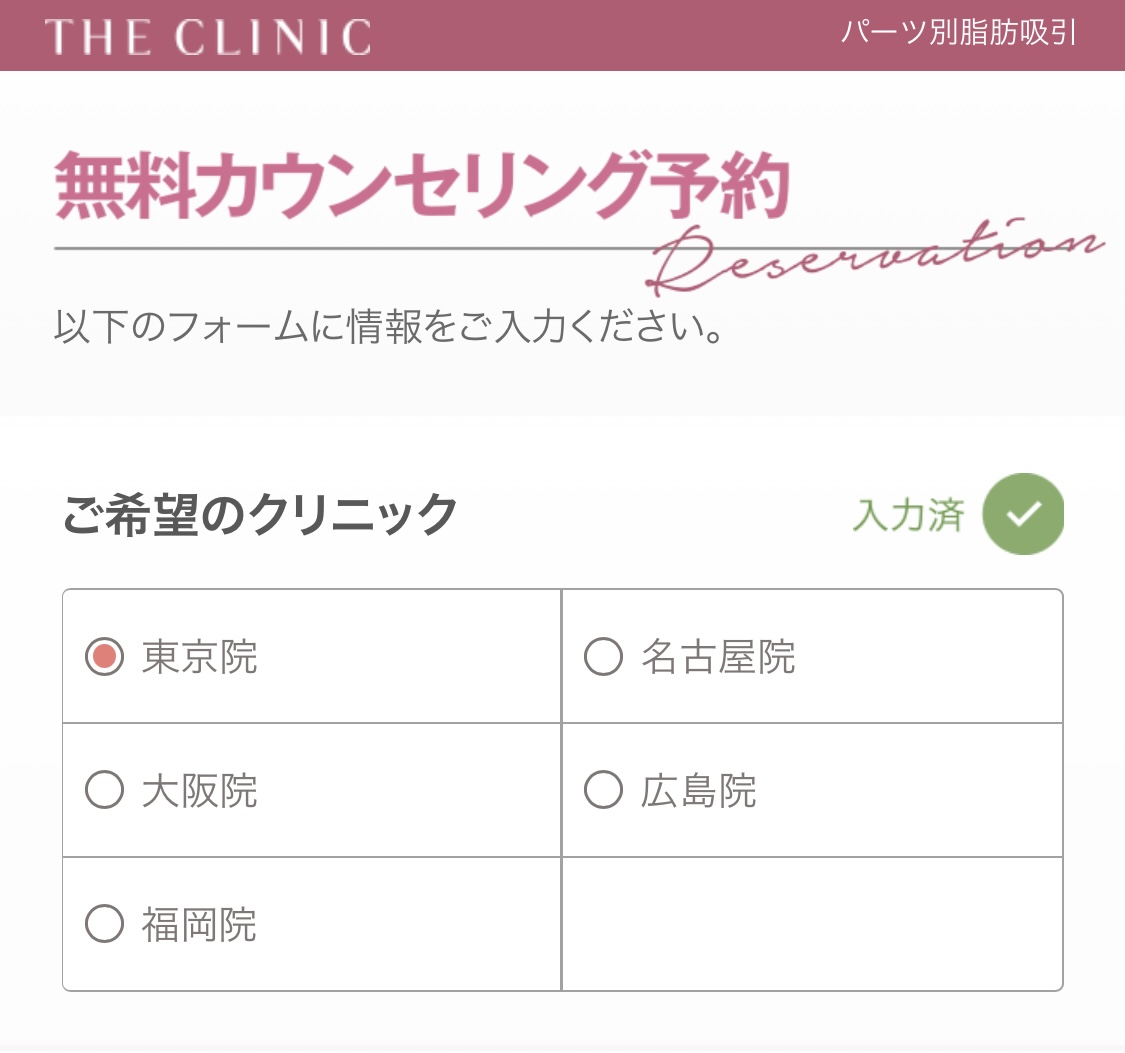1125x1053 pixels.
Task: Click the green 入力済 checkmark icon
Action: [1021, 514]
